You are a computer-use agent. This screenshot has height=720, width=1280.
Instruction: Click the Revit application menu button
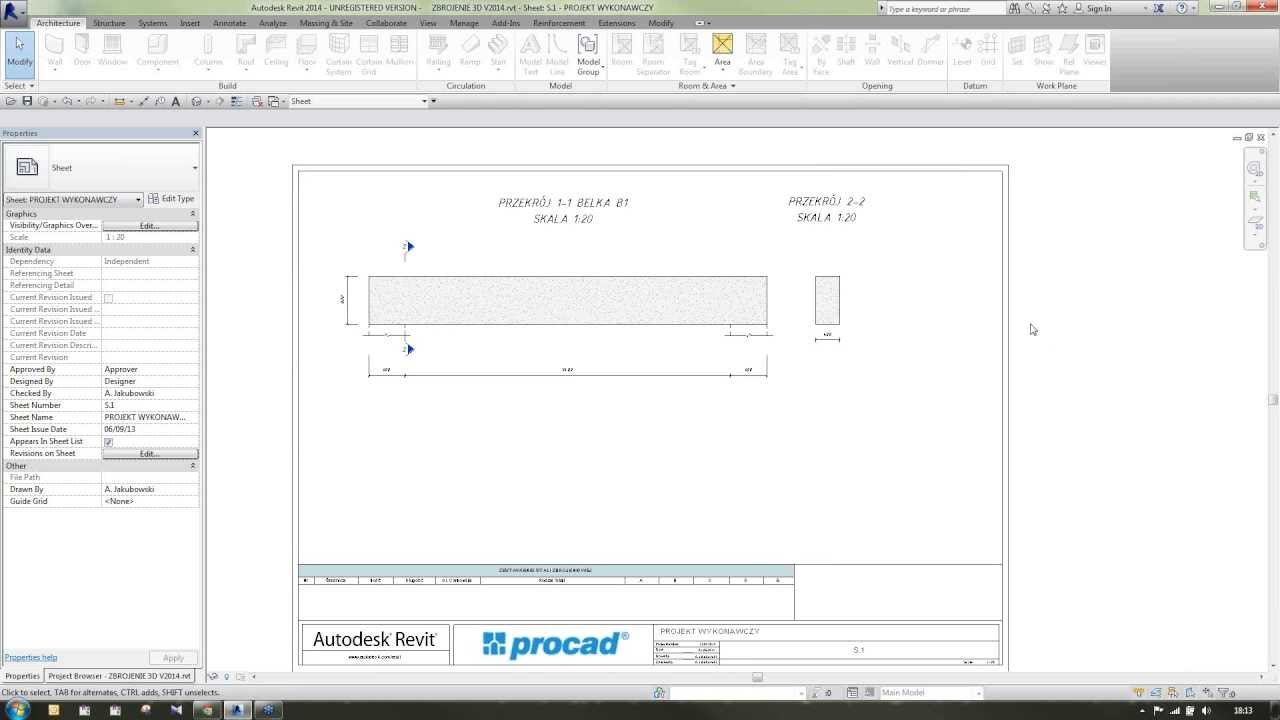[14, 11]
